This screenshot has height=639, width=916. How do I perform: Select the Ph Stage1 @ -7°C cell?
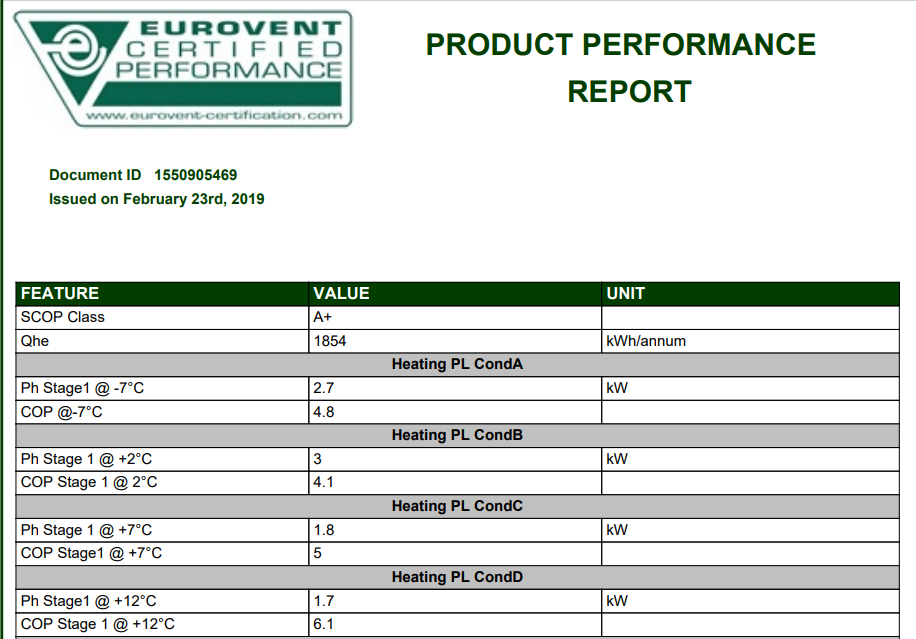pos(162,388)
